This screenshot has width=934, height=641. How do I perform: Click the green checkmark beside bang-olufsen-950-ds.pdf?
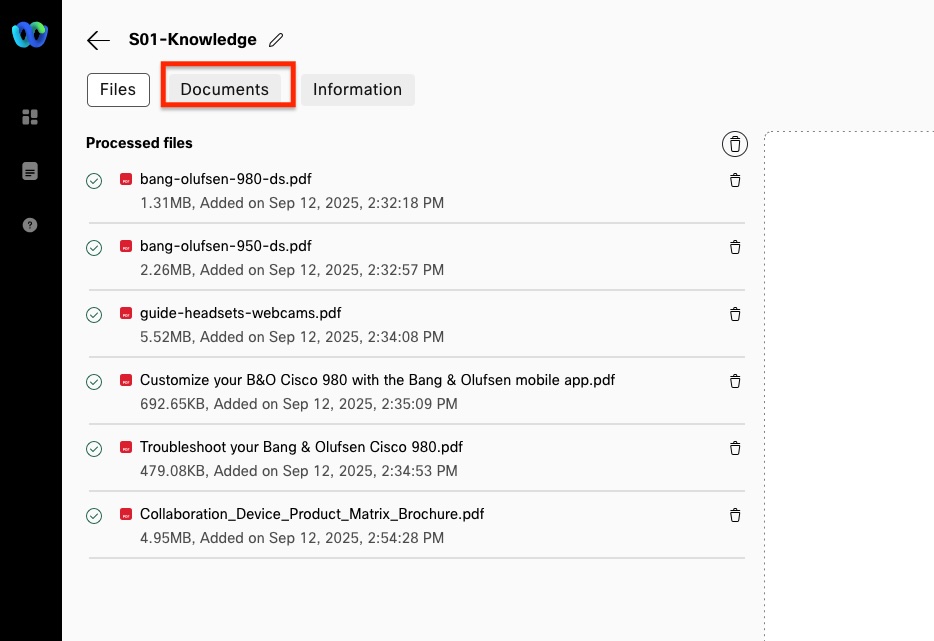pyautogui.click(x=94, y=248)
